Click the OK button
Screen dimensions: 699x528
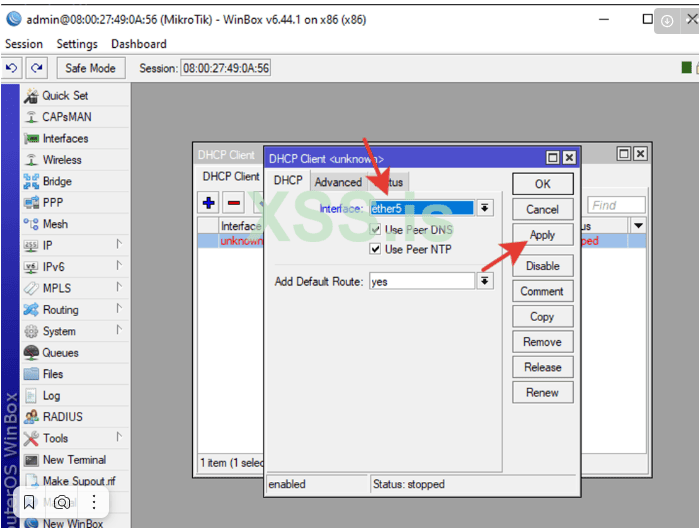point(543,184)
